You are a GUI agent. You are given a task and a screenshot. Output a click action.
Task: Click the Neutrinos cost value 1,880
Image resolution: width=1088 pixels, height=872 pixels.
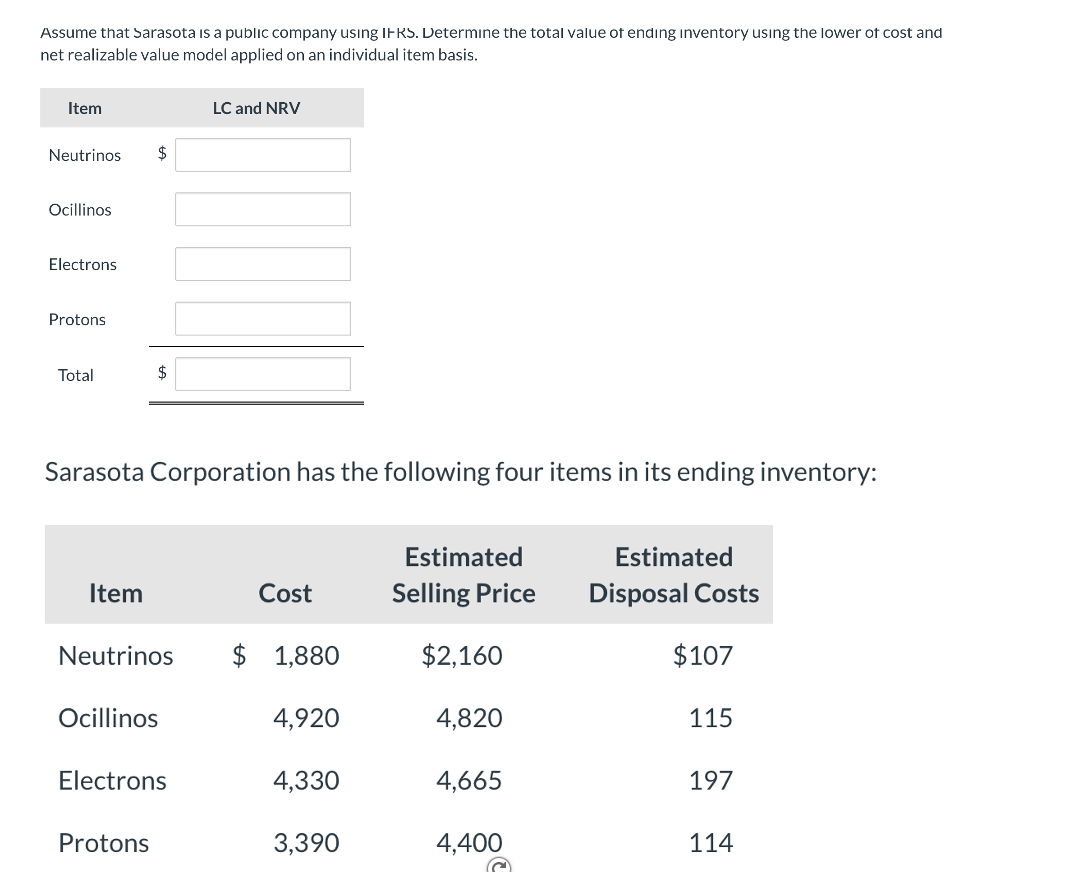coord(305,656)
